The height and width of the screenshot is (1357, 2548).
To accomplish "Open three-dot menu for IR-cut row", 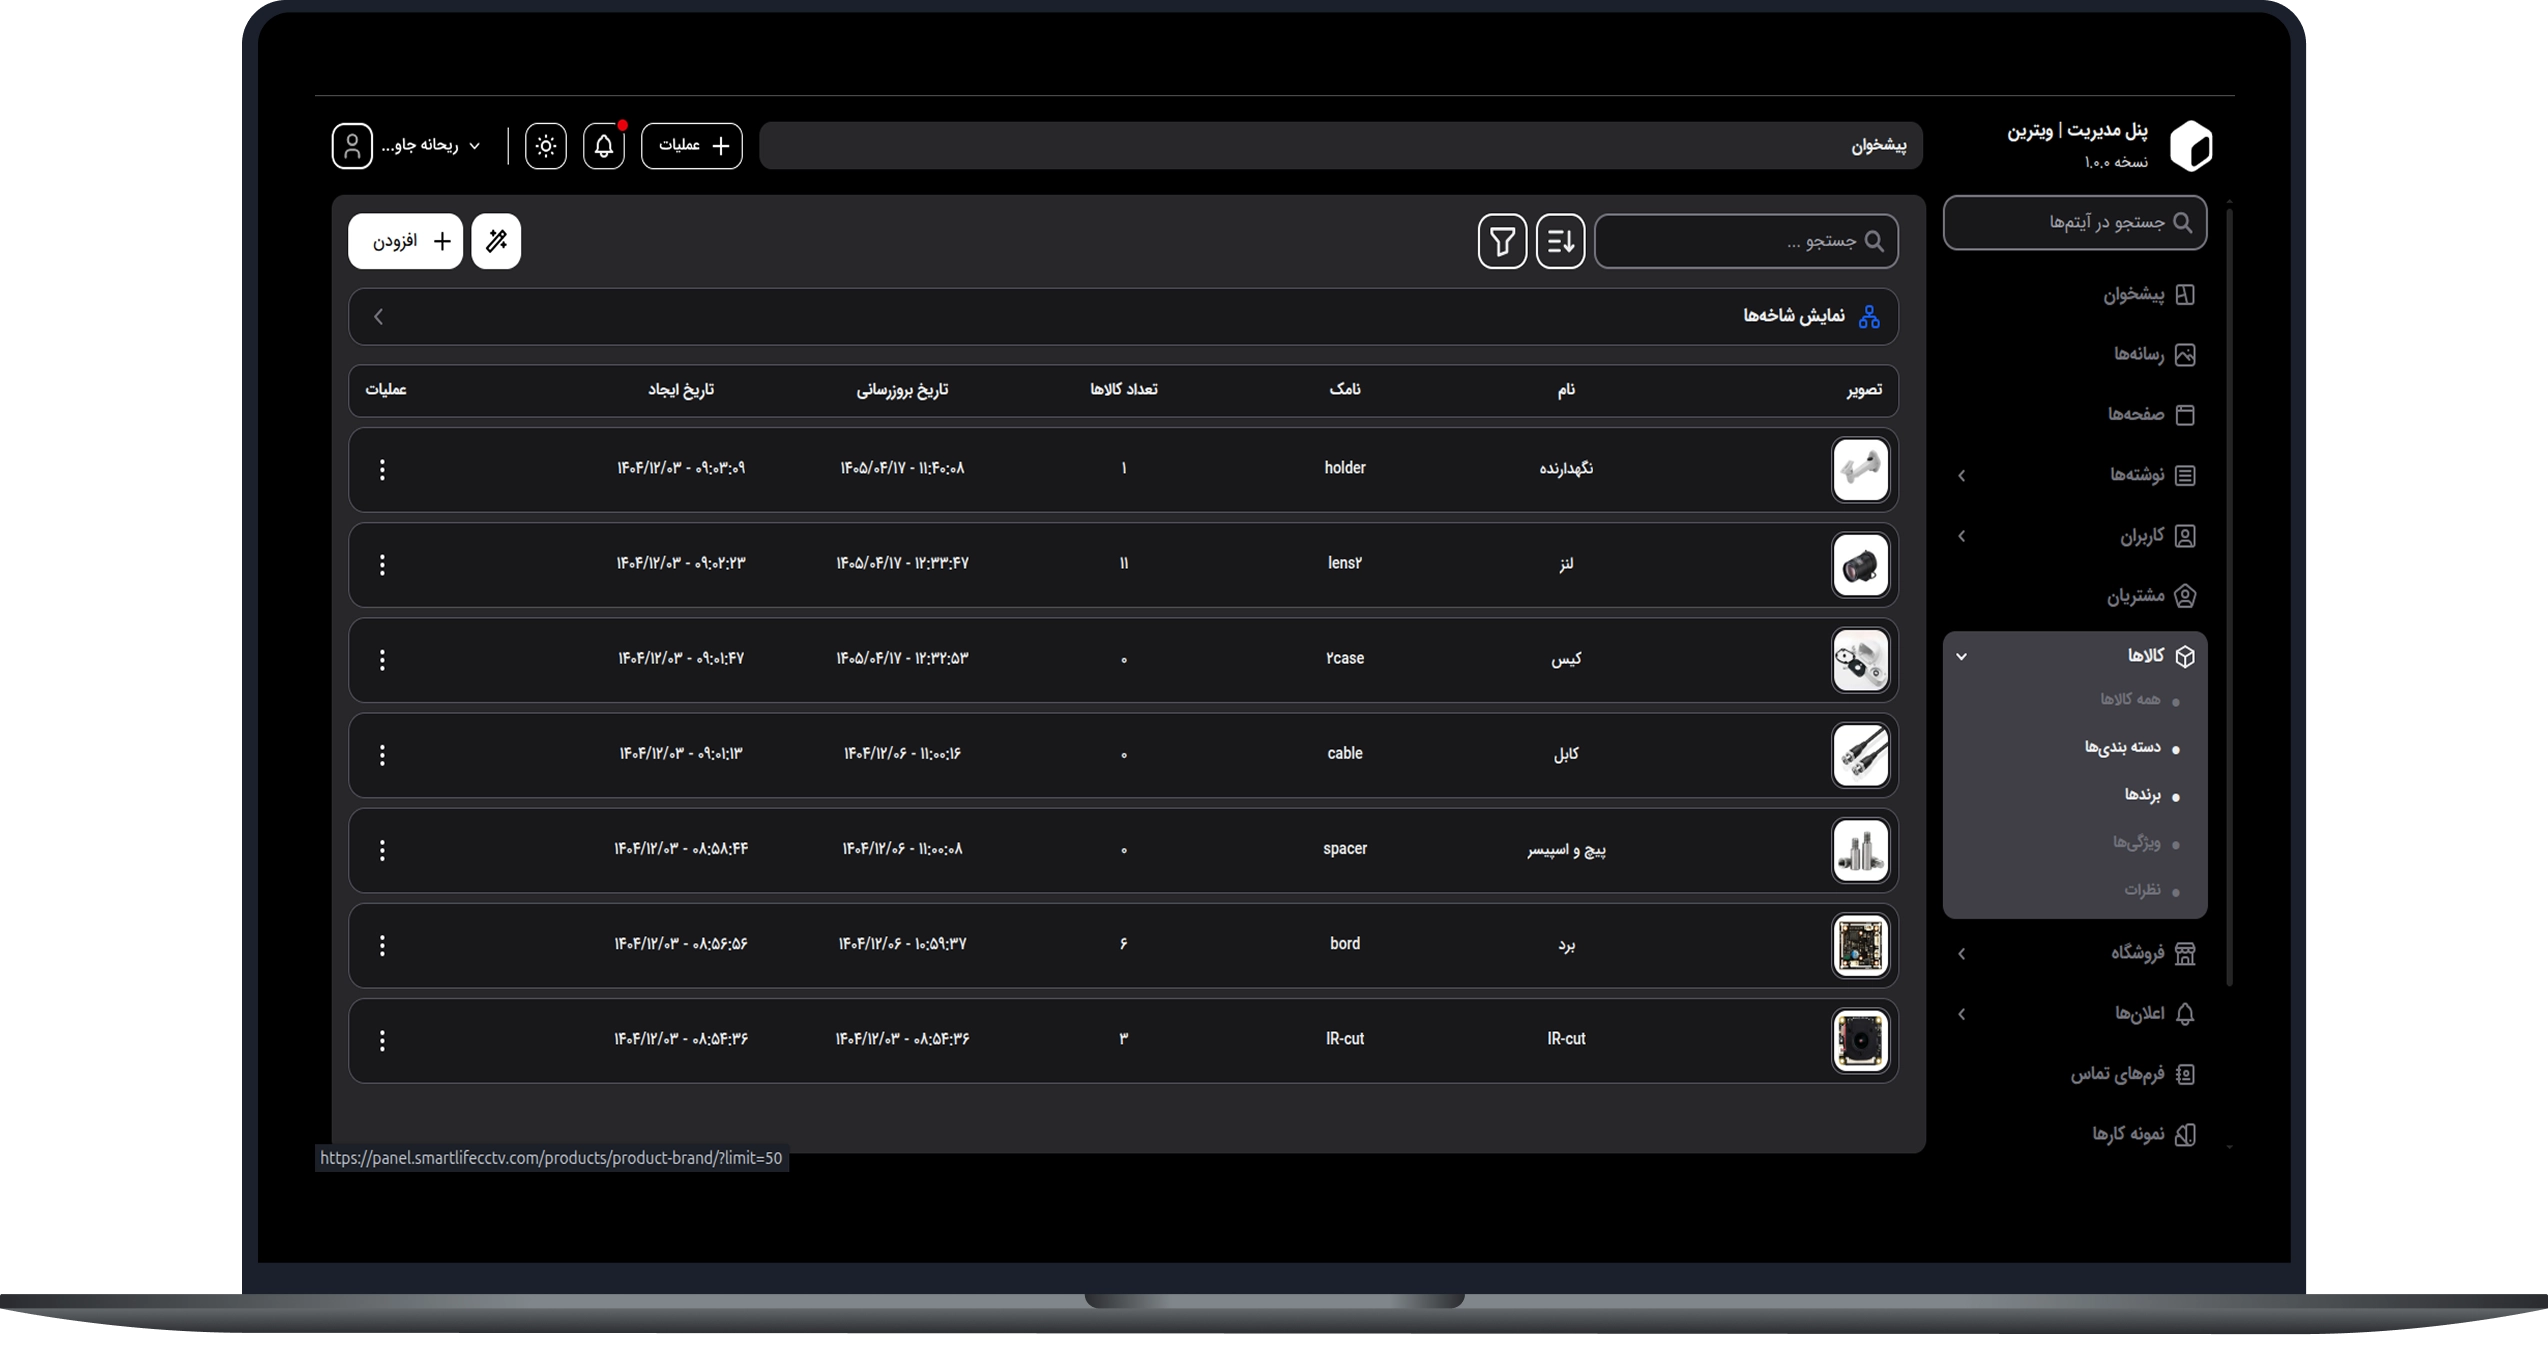I will click(x=382, y=1041).
